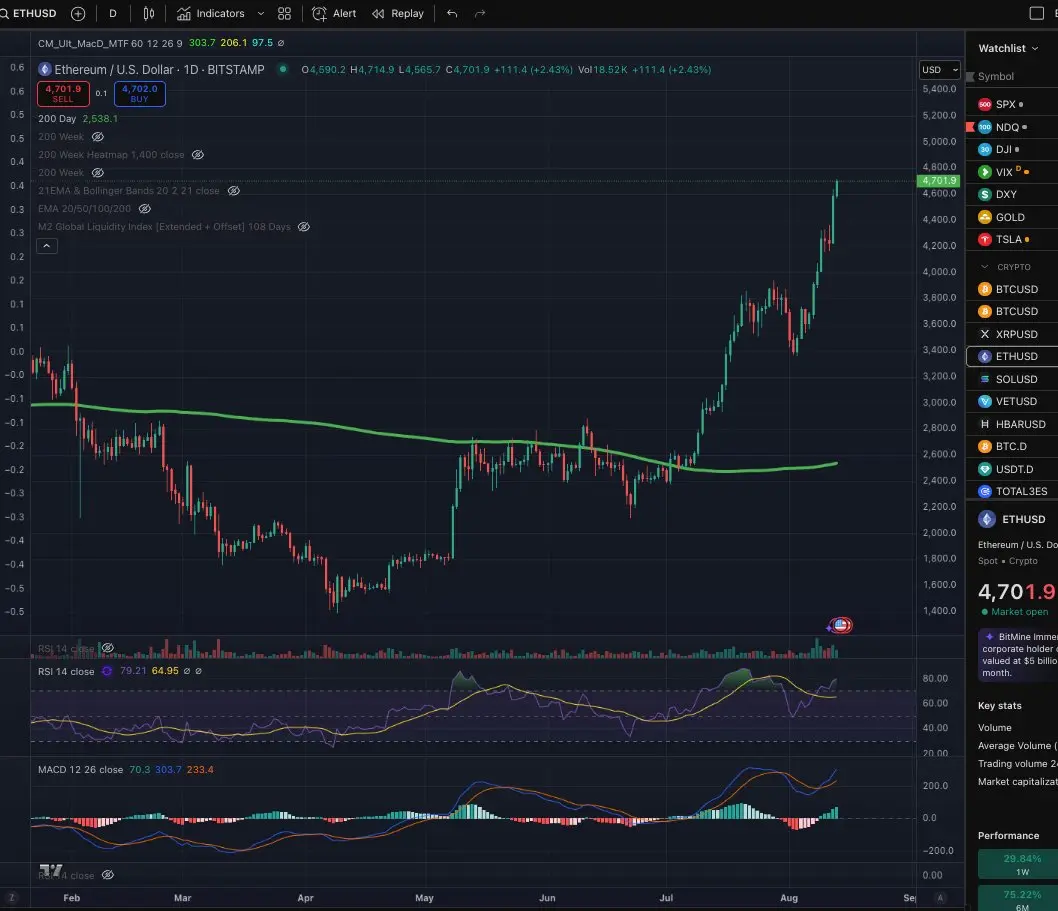Image resolution: width=1058 pixels, height=911 pixels.
Task: Click the Ethereum / U.S. Dollar chart title
Action: pyautogui.click(x=159, y=70)
